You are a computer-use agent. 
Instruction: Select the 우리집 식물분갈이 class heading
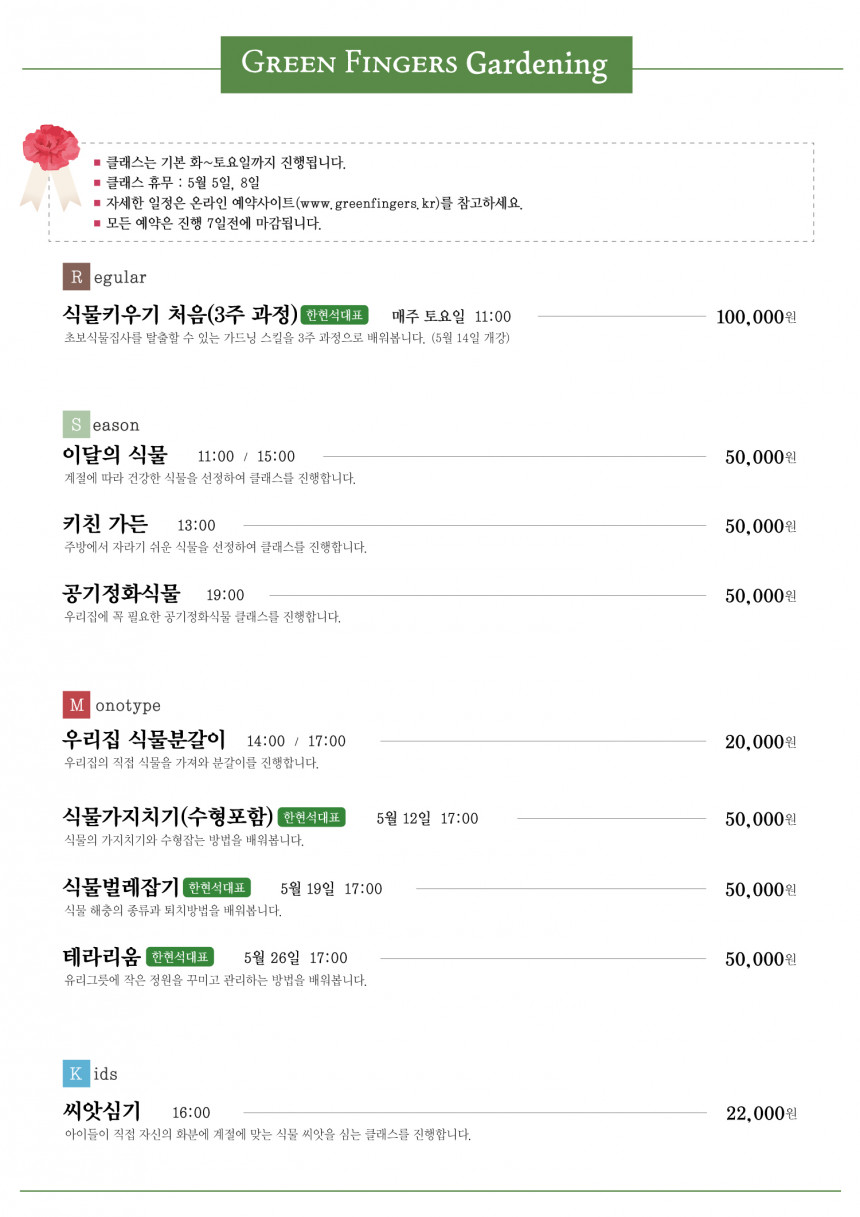tap(144, 740)
